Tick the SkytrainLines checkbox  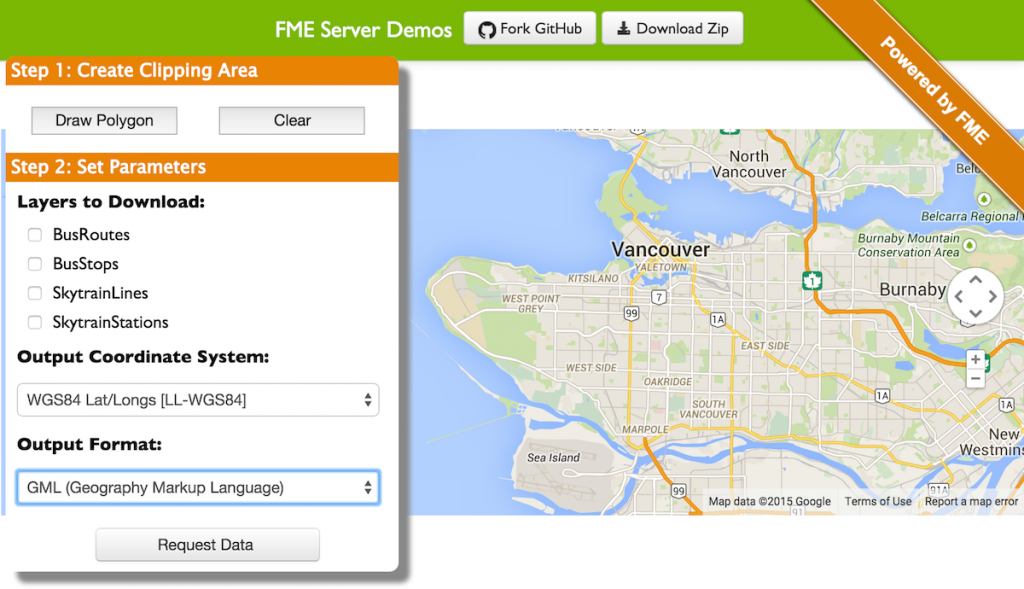pyautogui.click(x=35, y=293)
